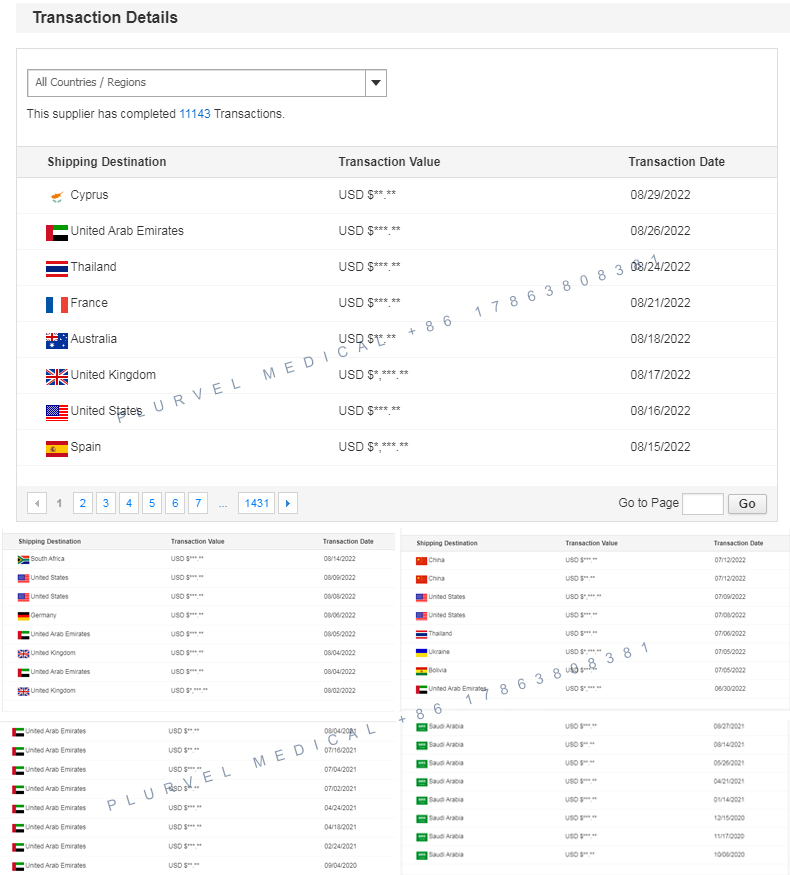Viewport: 790px width, 875px height.
Task: Click the dropdown arrow beside All Countries / Regions
Action: 376,83
